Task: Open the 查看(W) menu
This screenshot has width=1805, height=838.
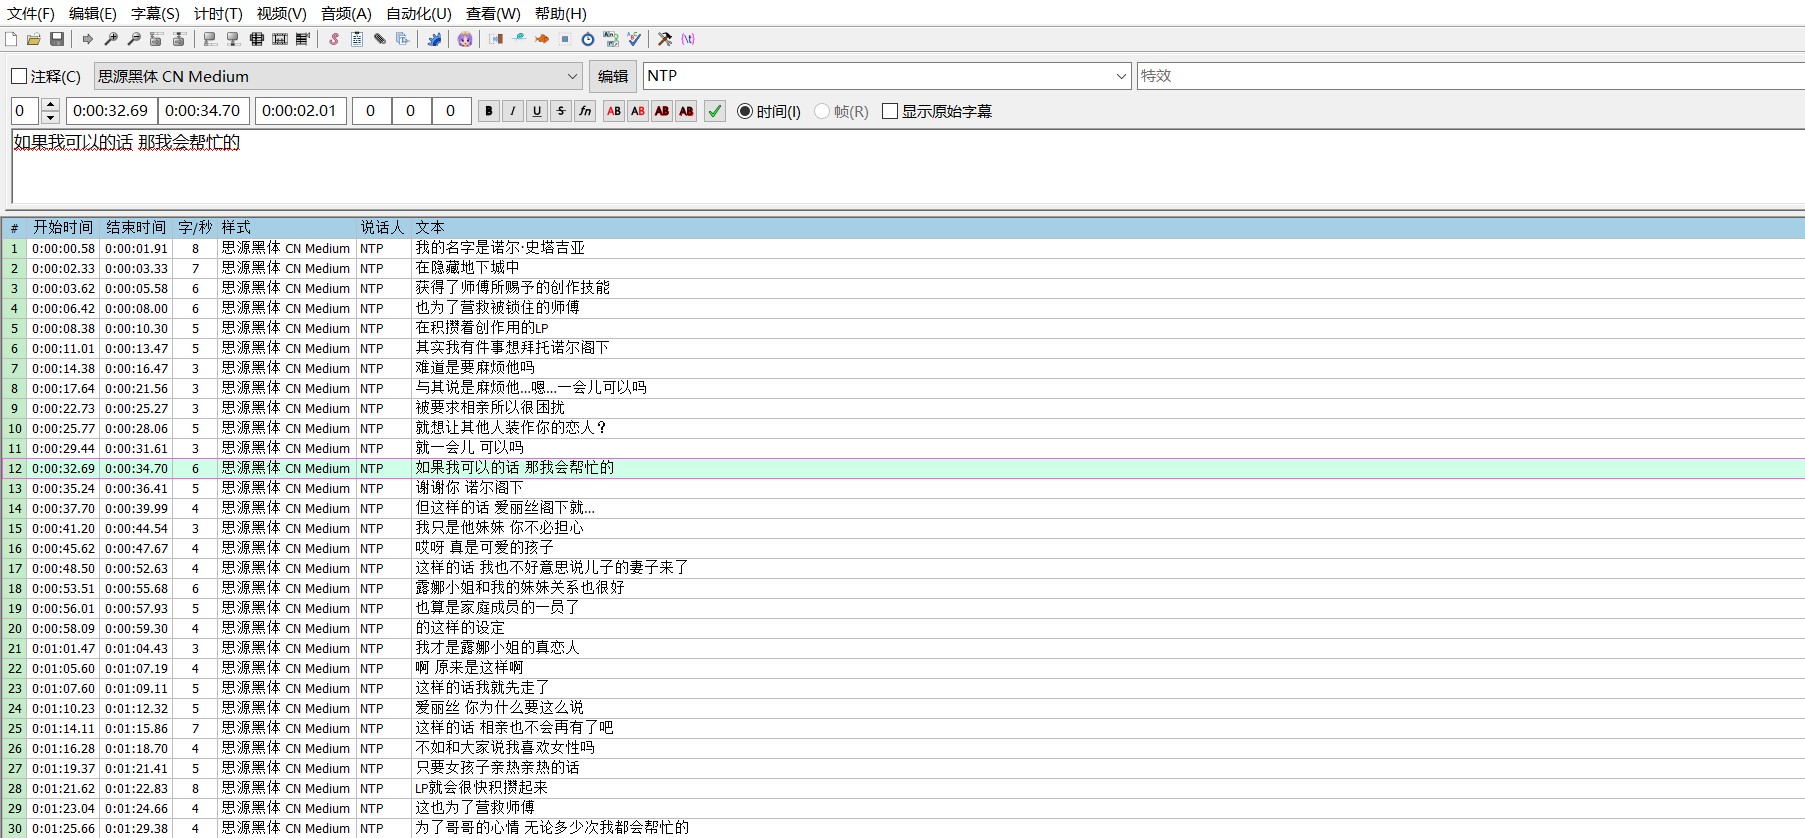Action: [493, 13]
